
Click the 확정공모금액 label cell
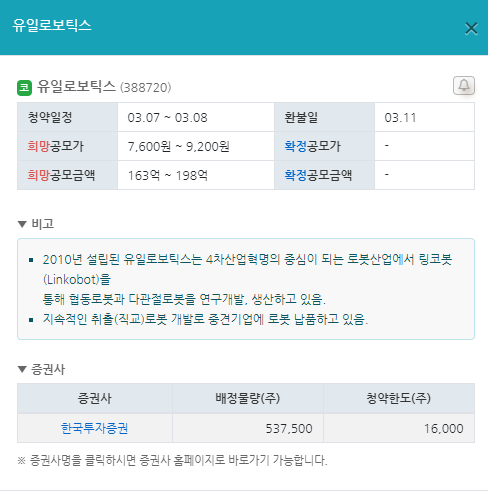[x=324, y=175]
